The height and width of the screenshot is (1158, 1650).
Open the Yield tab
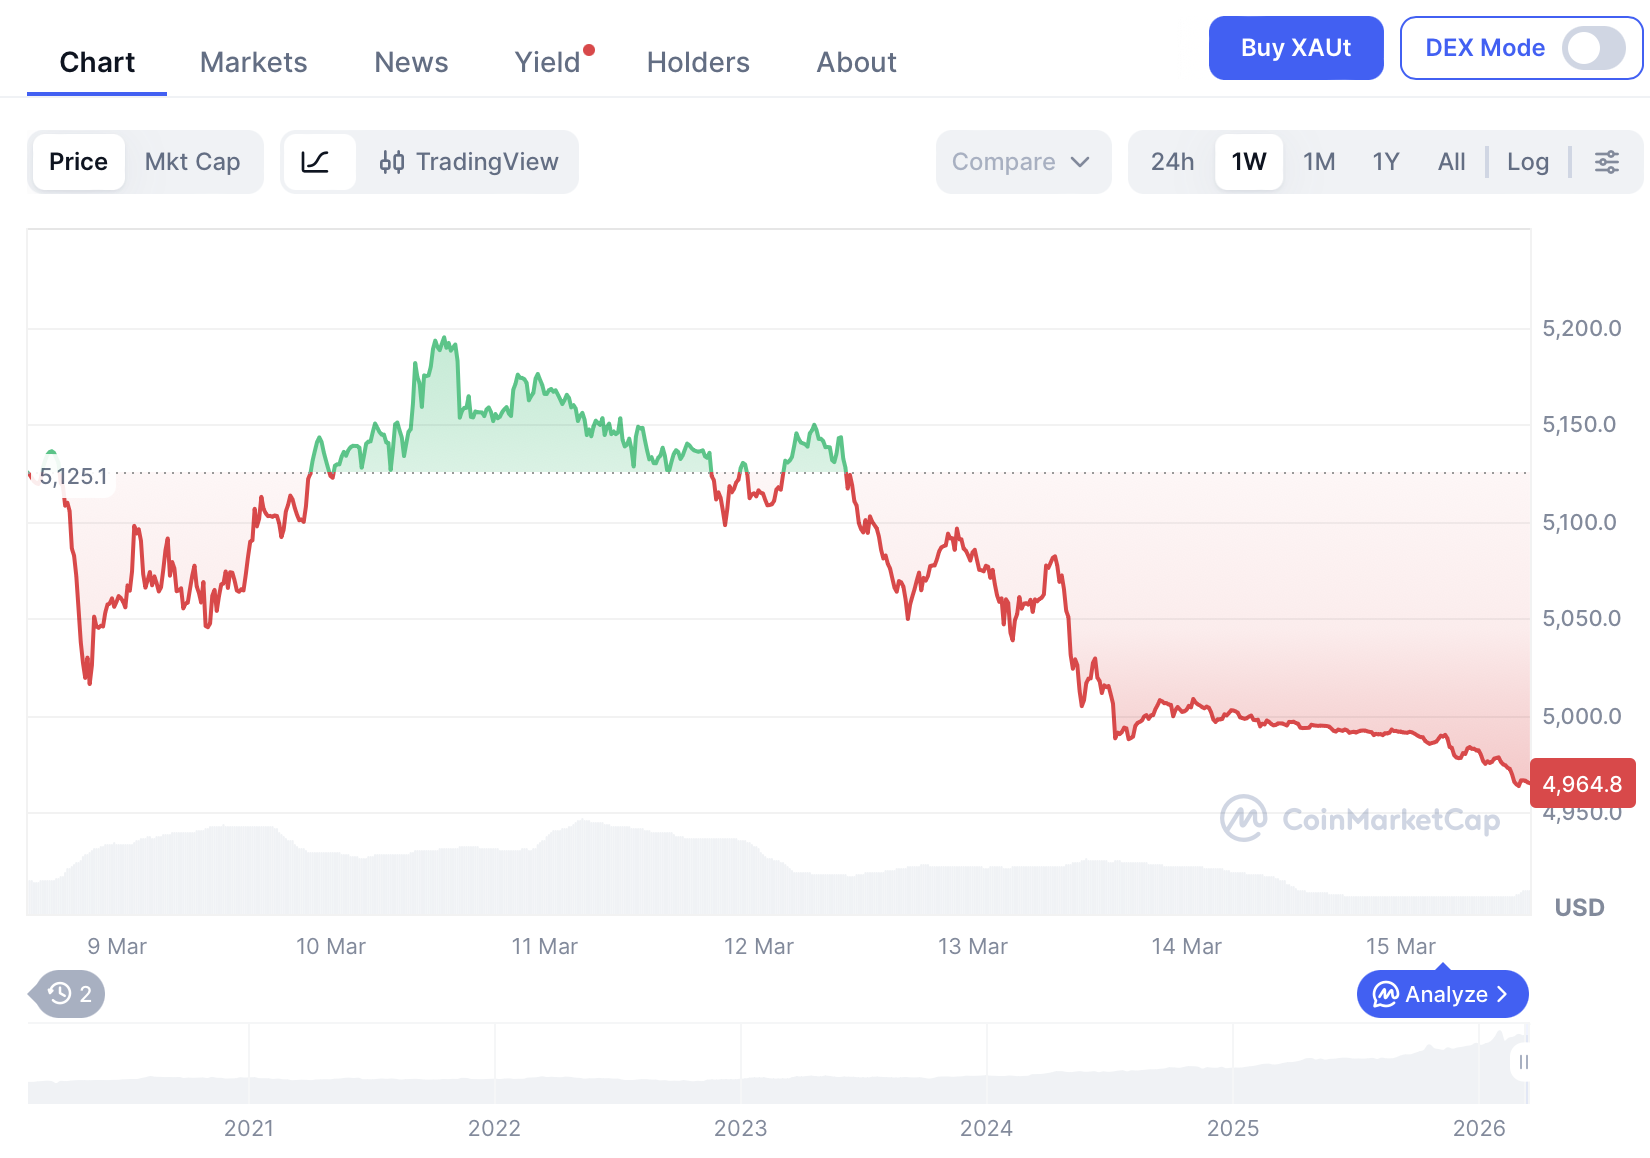coord(547,62)
